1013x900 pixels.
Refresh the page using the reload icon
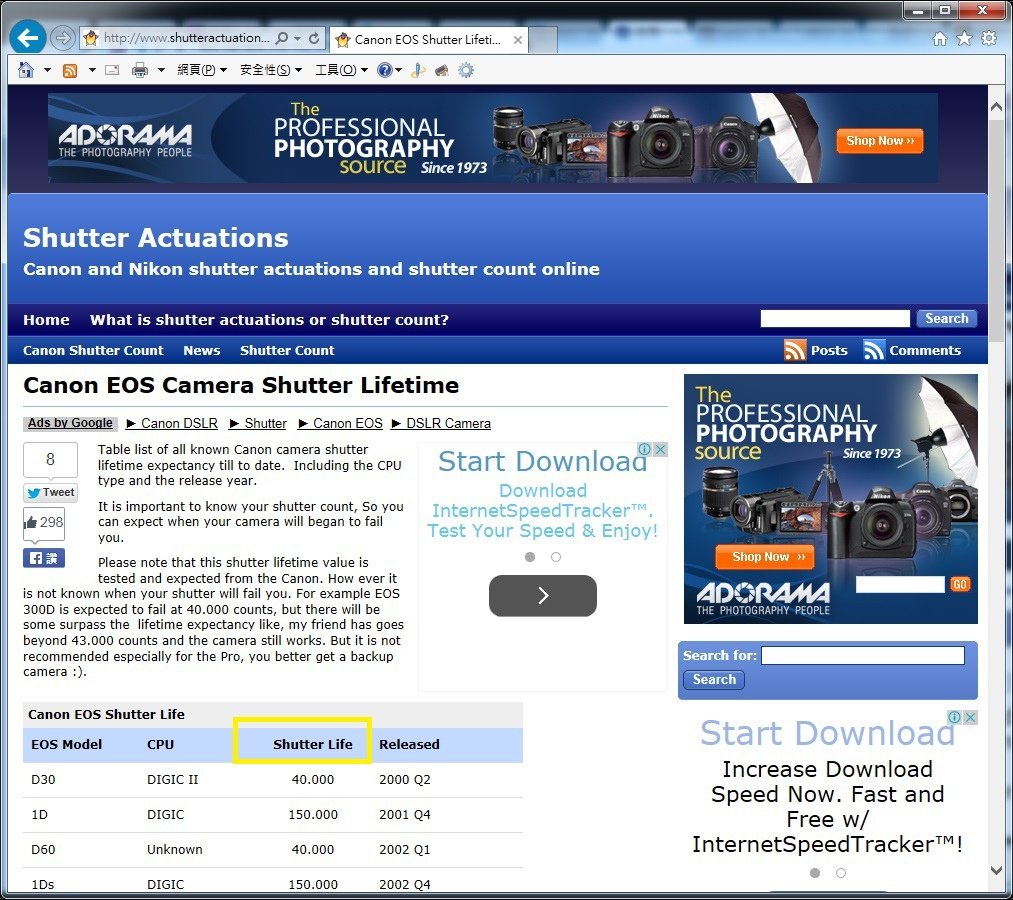tap(314, 38)
